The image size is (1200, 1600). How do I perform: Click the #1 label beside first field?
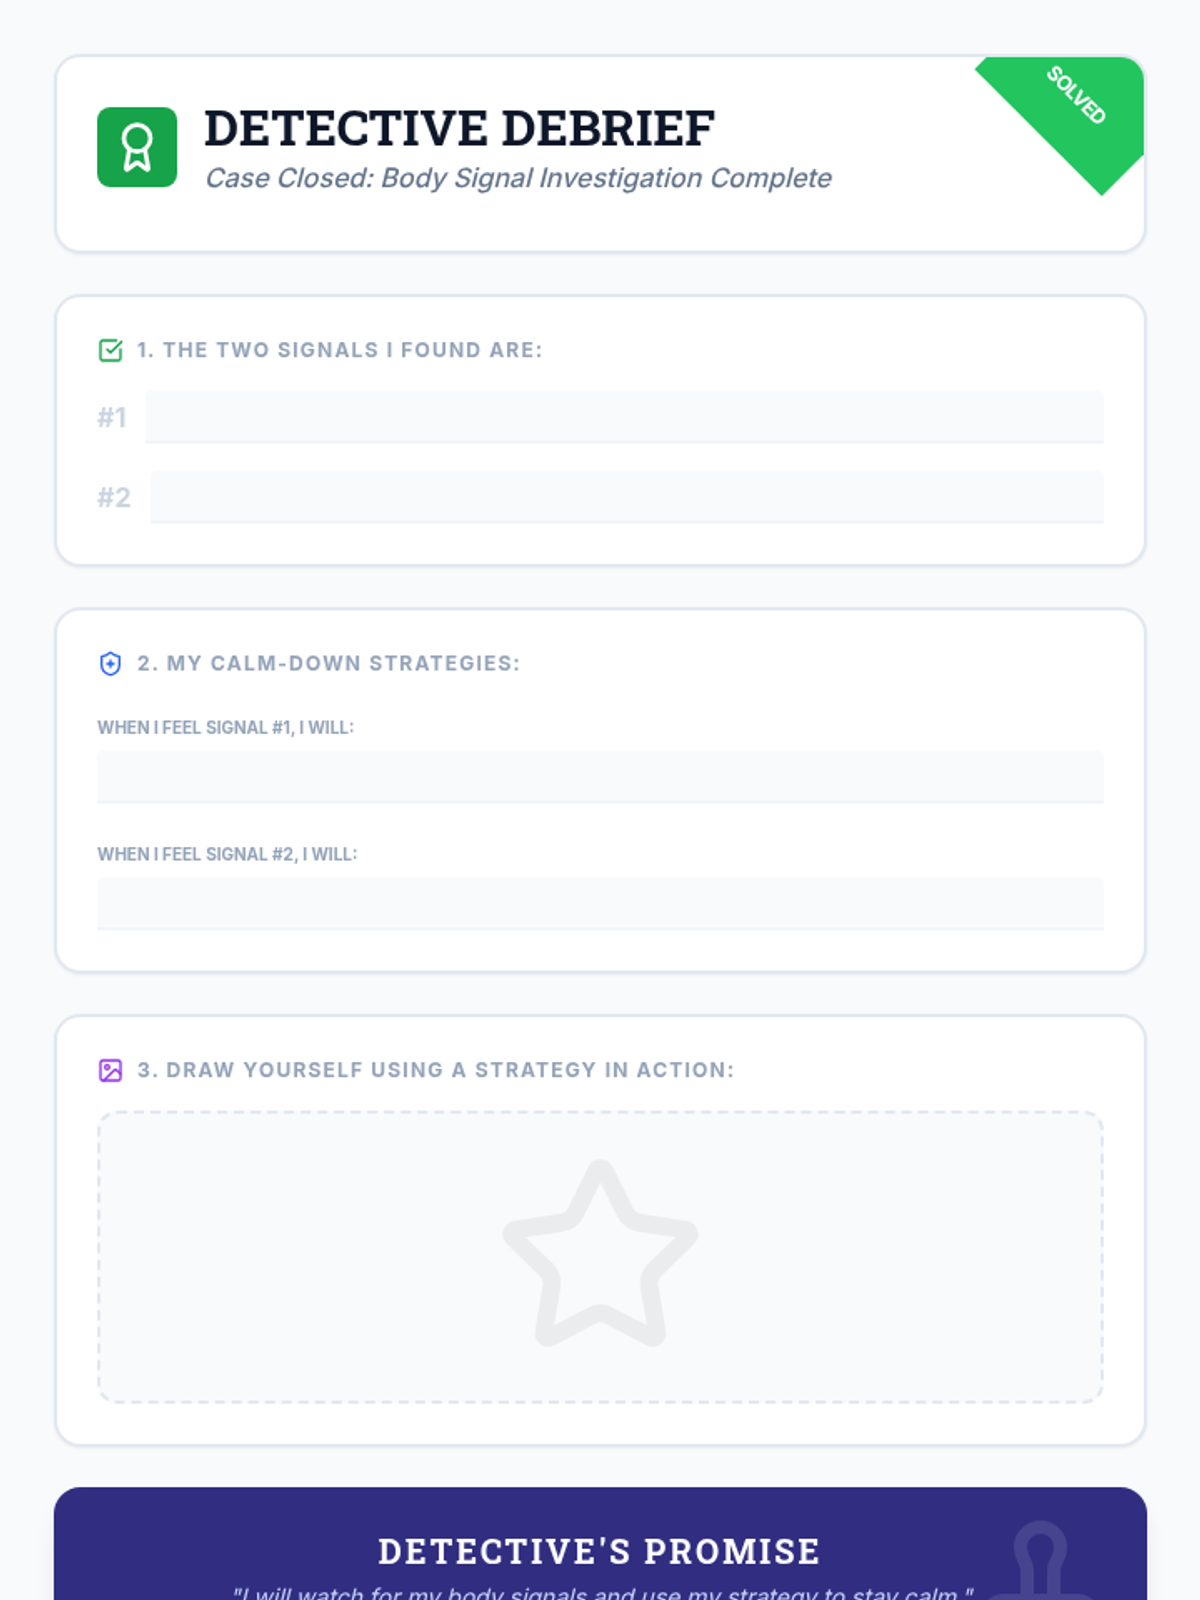112,417
